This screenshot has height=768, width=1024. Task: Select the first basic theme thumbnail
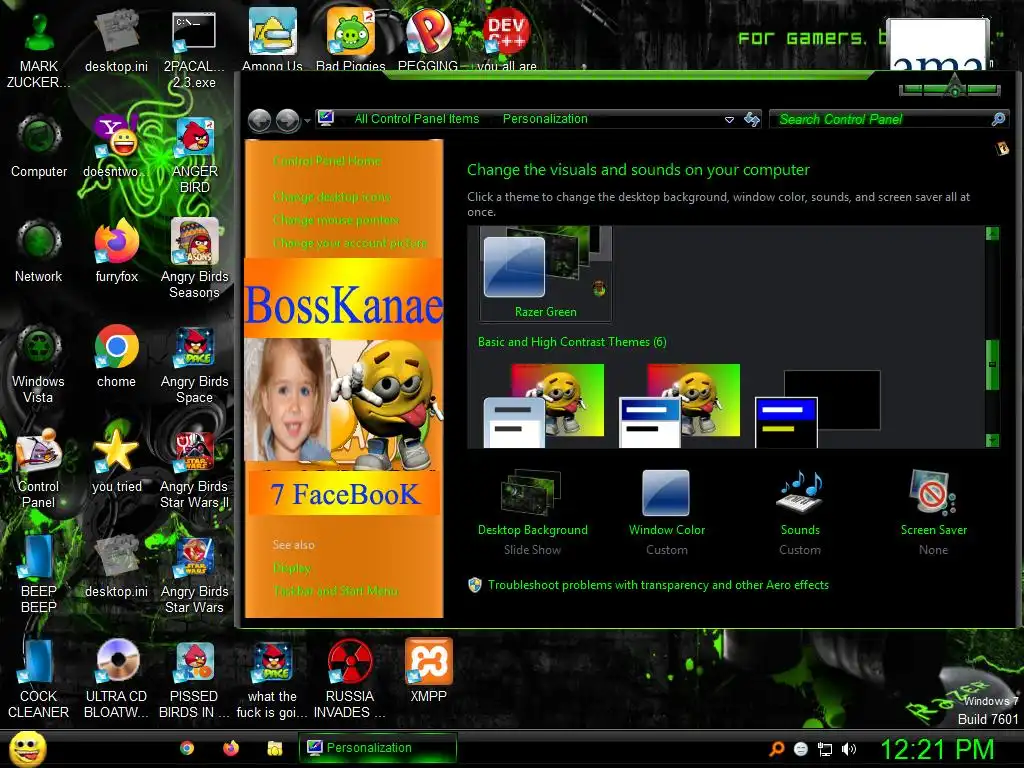543,406
